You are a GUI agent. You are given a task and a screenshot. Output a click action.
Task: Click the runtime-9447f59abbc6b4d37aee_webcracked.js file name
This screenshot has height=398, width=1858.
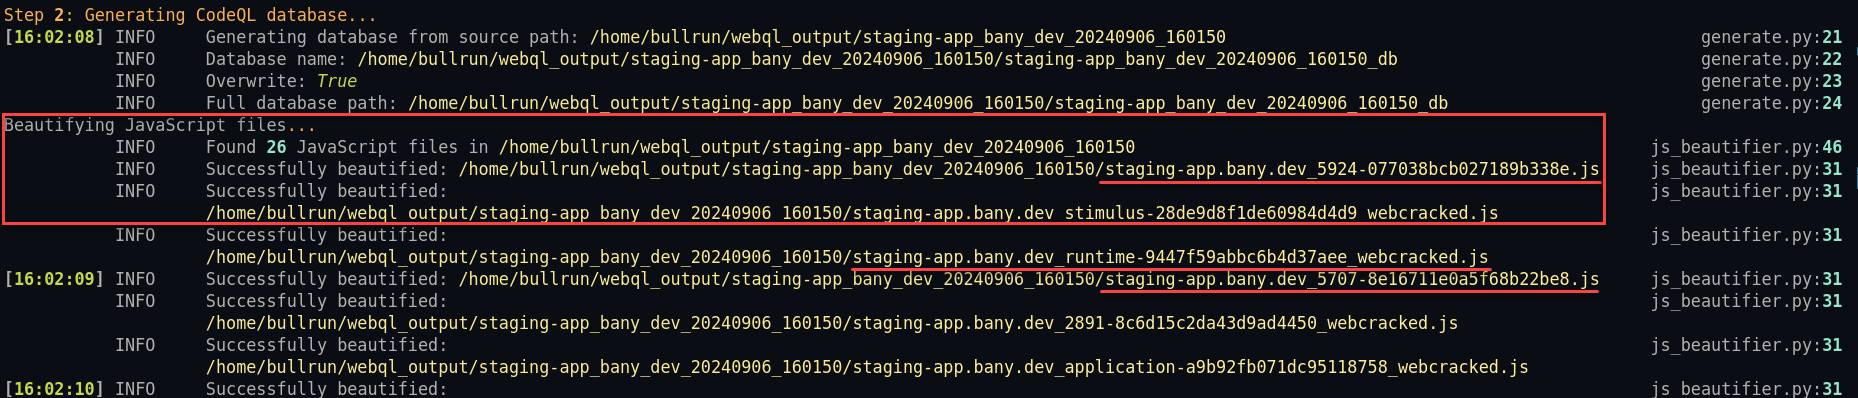[x=1170, y=257]
